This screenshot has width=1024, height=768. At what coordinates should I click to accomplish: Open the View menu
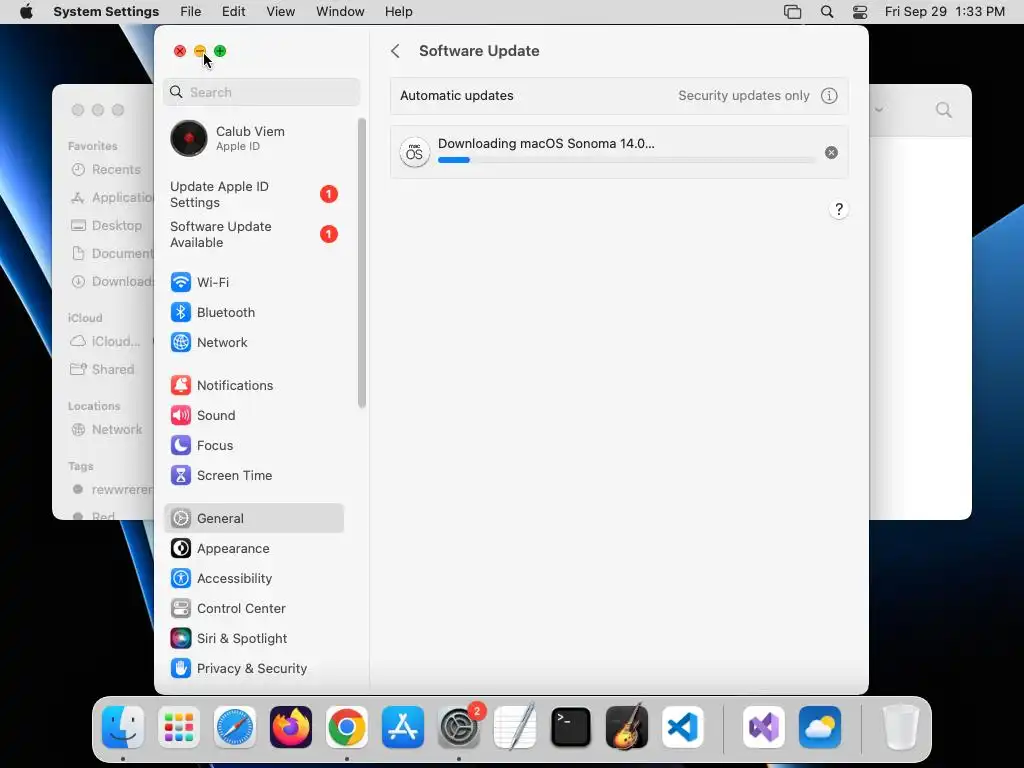(x=281, y=12)
